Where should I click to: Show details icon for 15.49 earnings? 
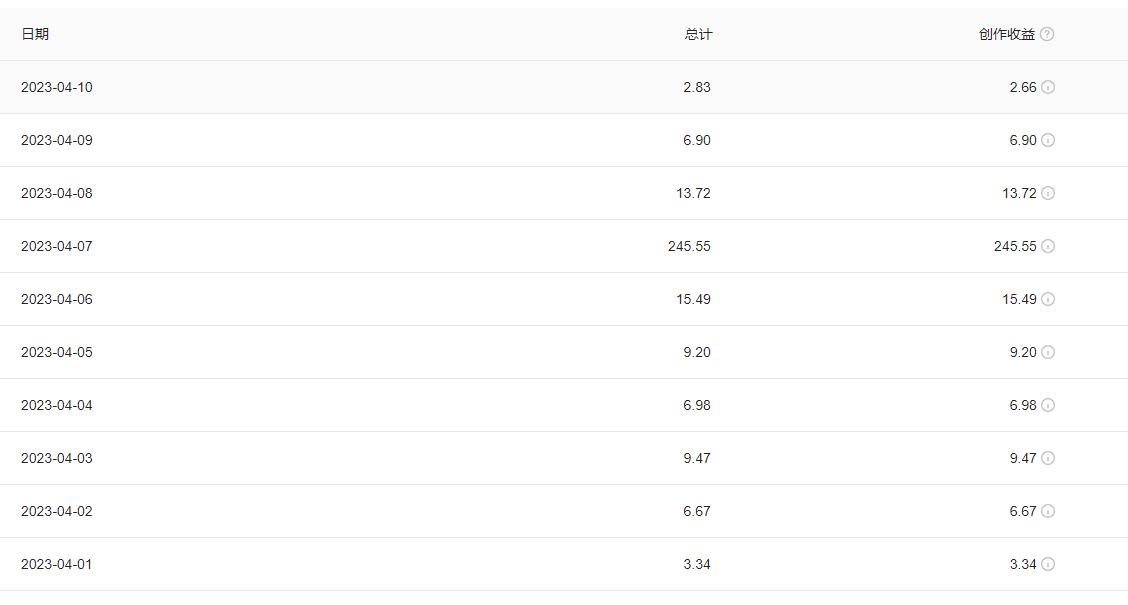[1048, 299]
